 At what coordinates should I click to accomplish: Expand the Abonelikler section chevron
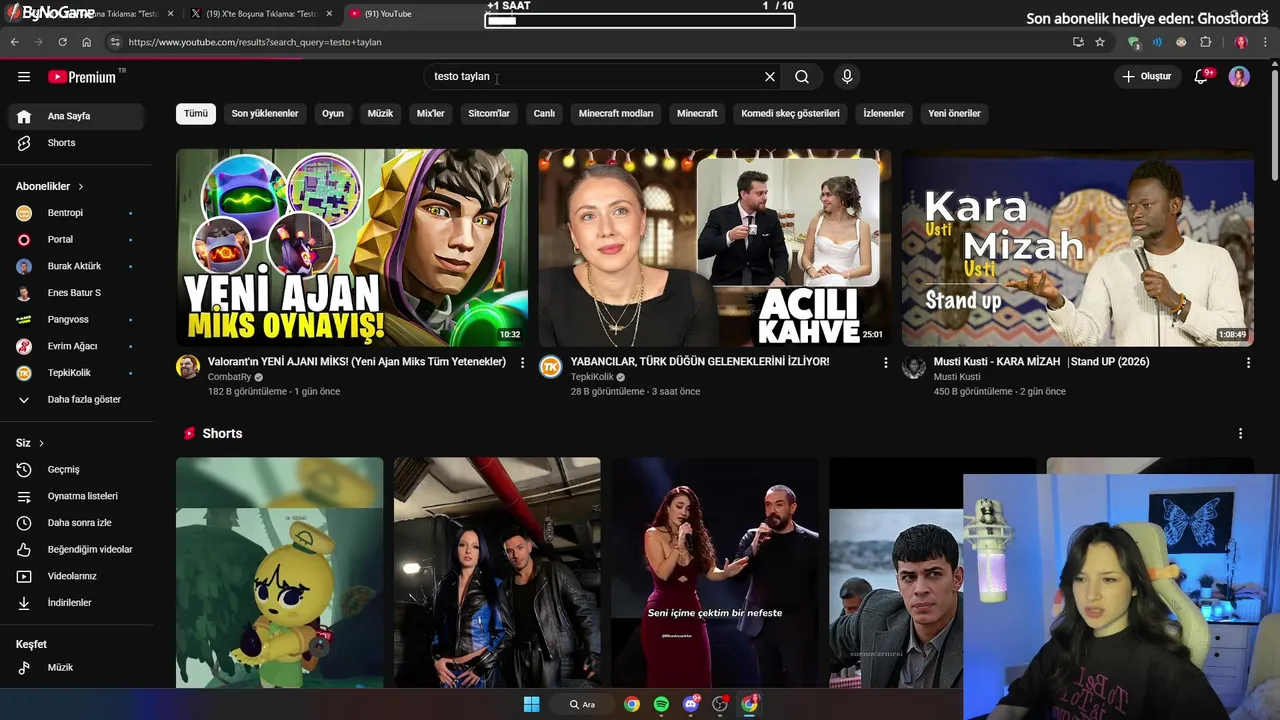[x=81, y=186]
